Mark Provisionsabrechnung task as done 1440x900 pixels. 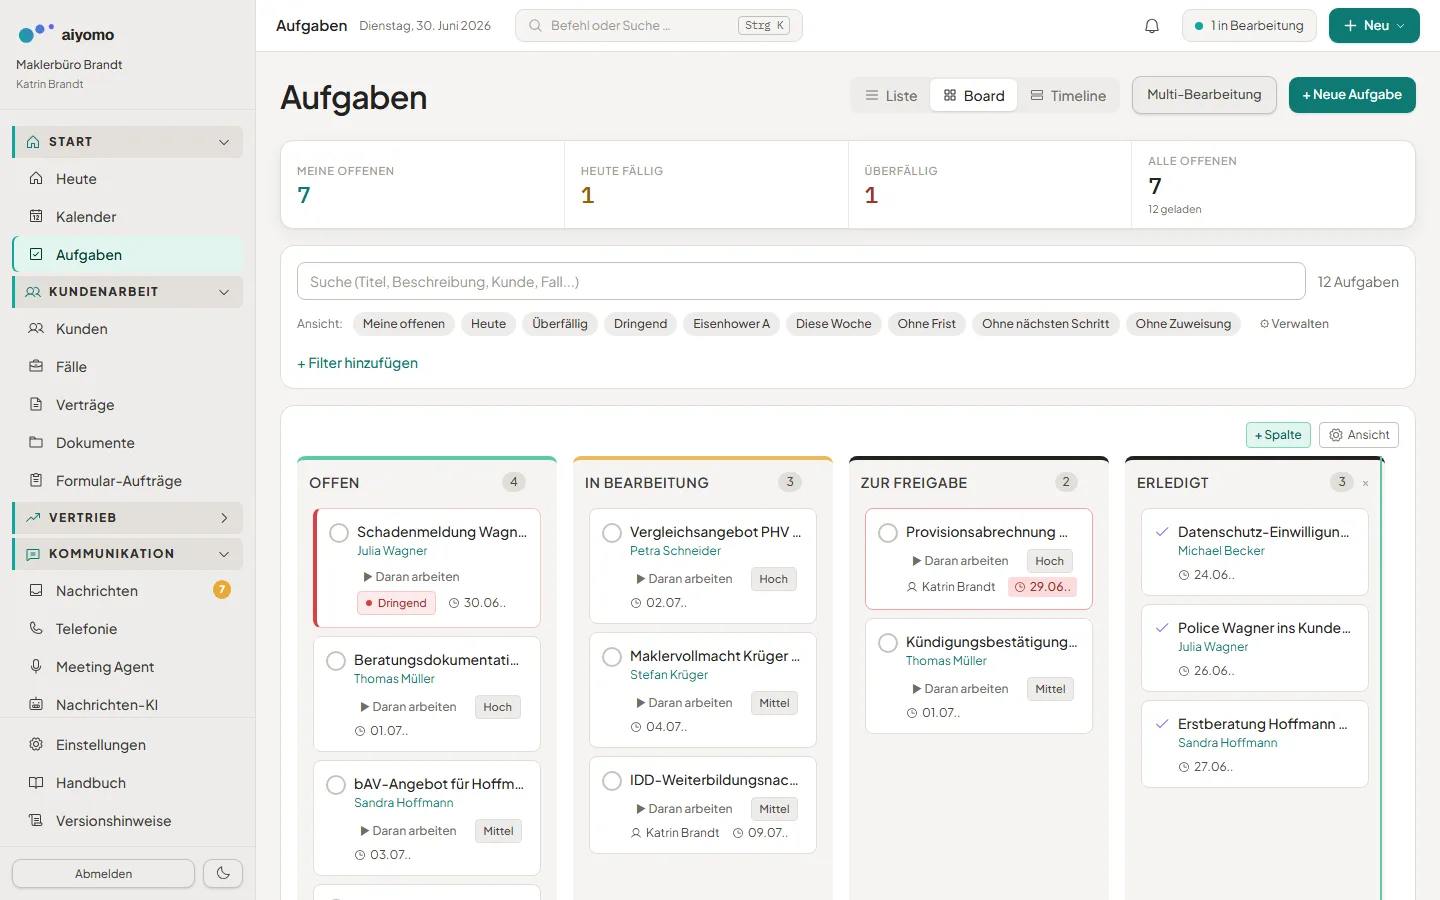(x=888, y=533)
